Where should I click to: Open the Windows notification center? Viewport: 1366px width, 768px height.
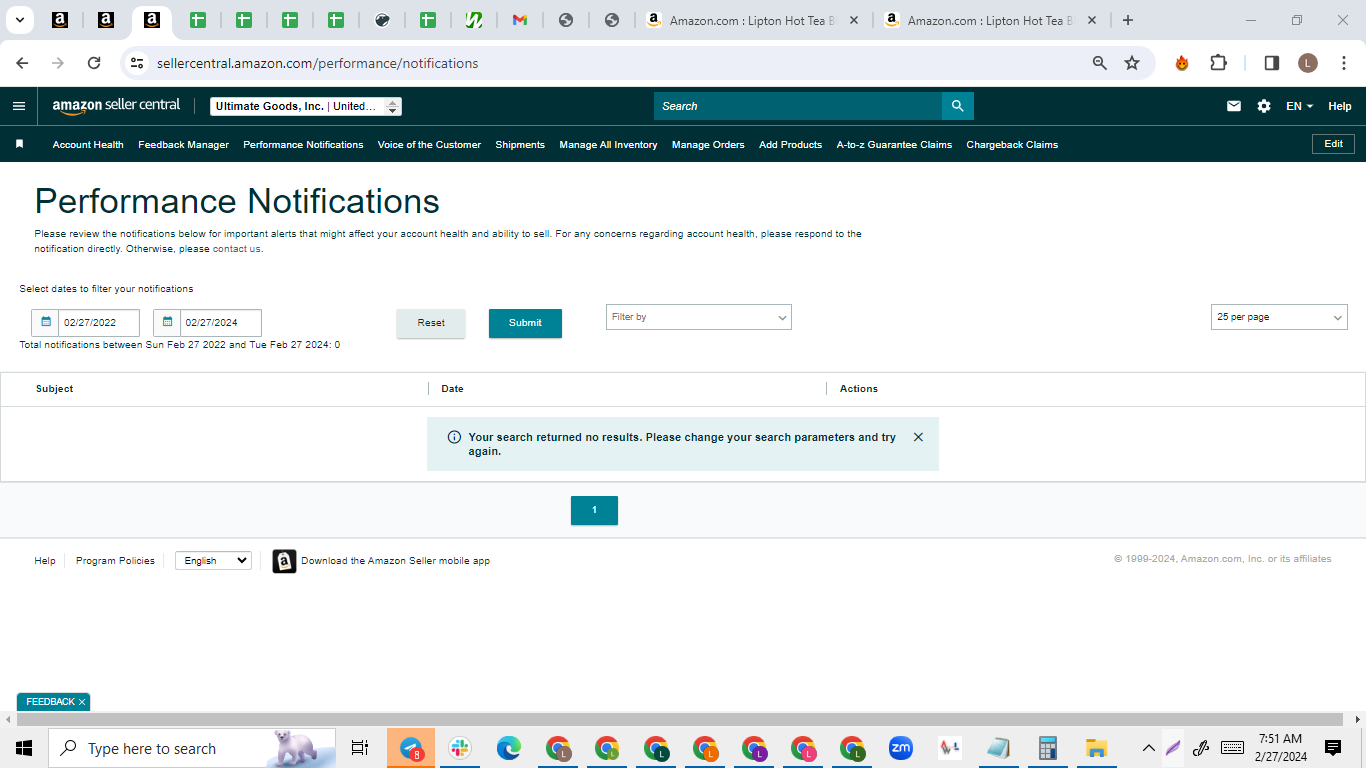pos(1333,748)
